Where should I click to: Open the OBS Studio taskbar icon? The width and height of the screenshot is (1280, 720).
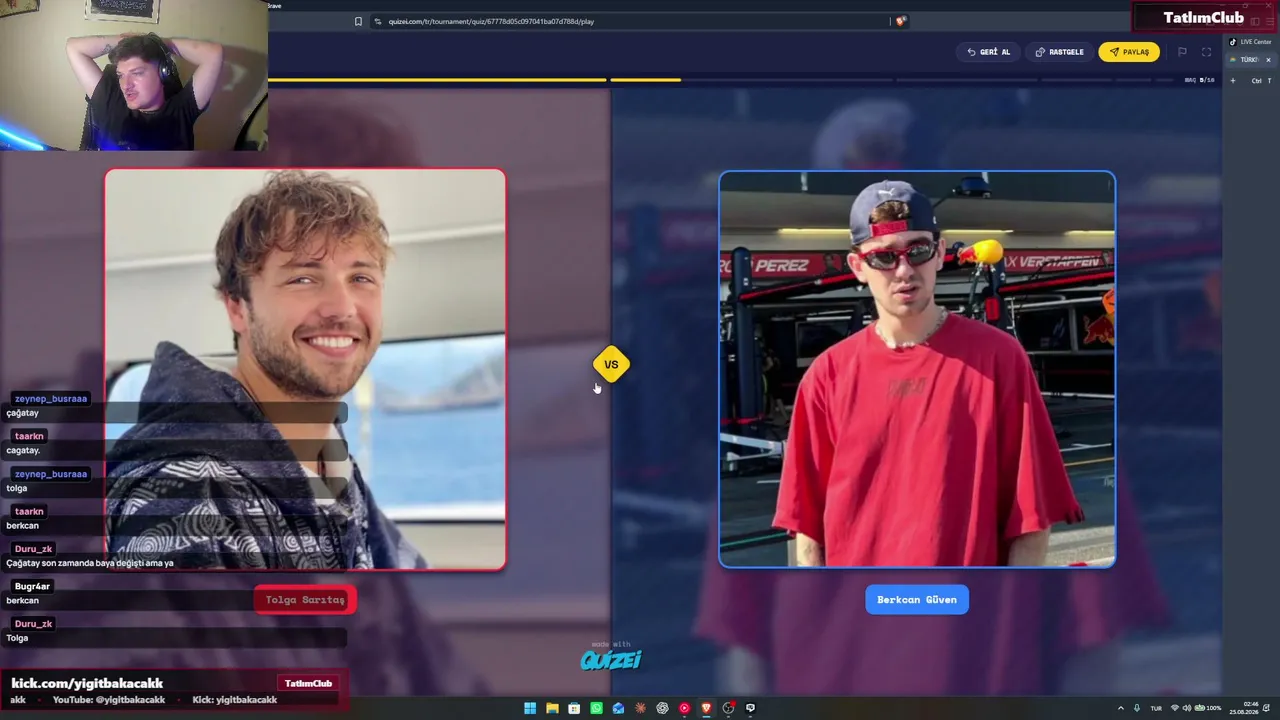pos(728,708)
